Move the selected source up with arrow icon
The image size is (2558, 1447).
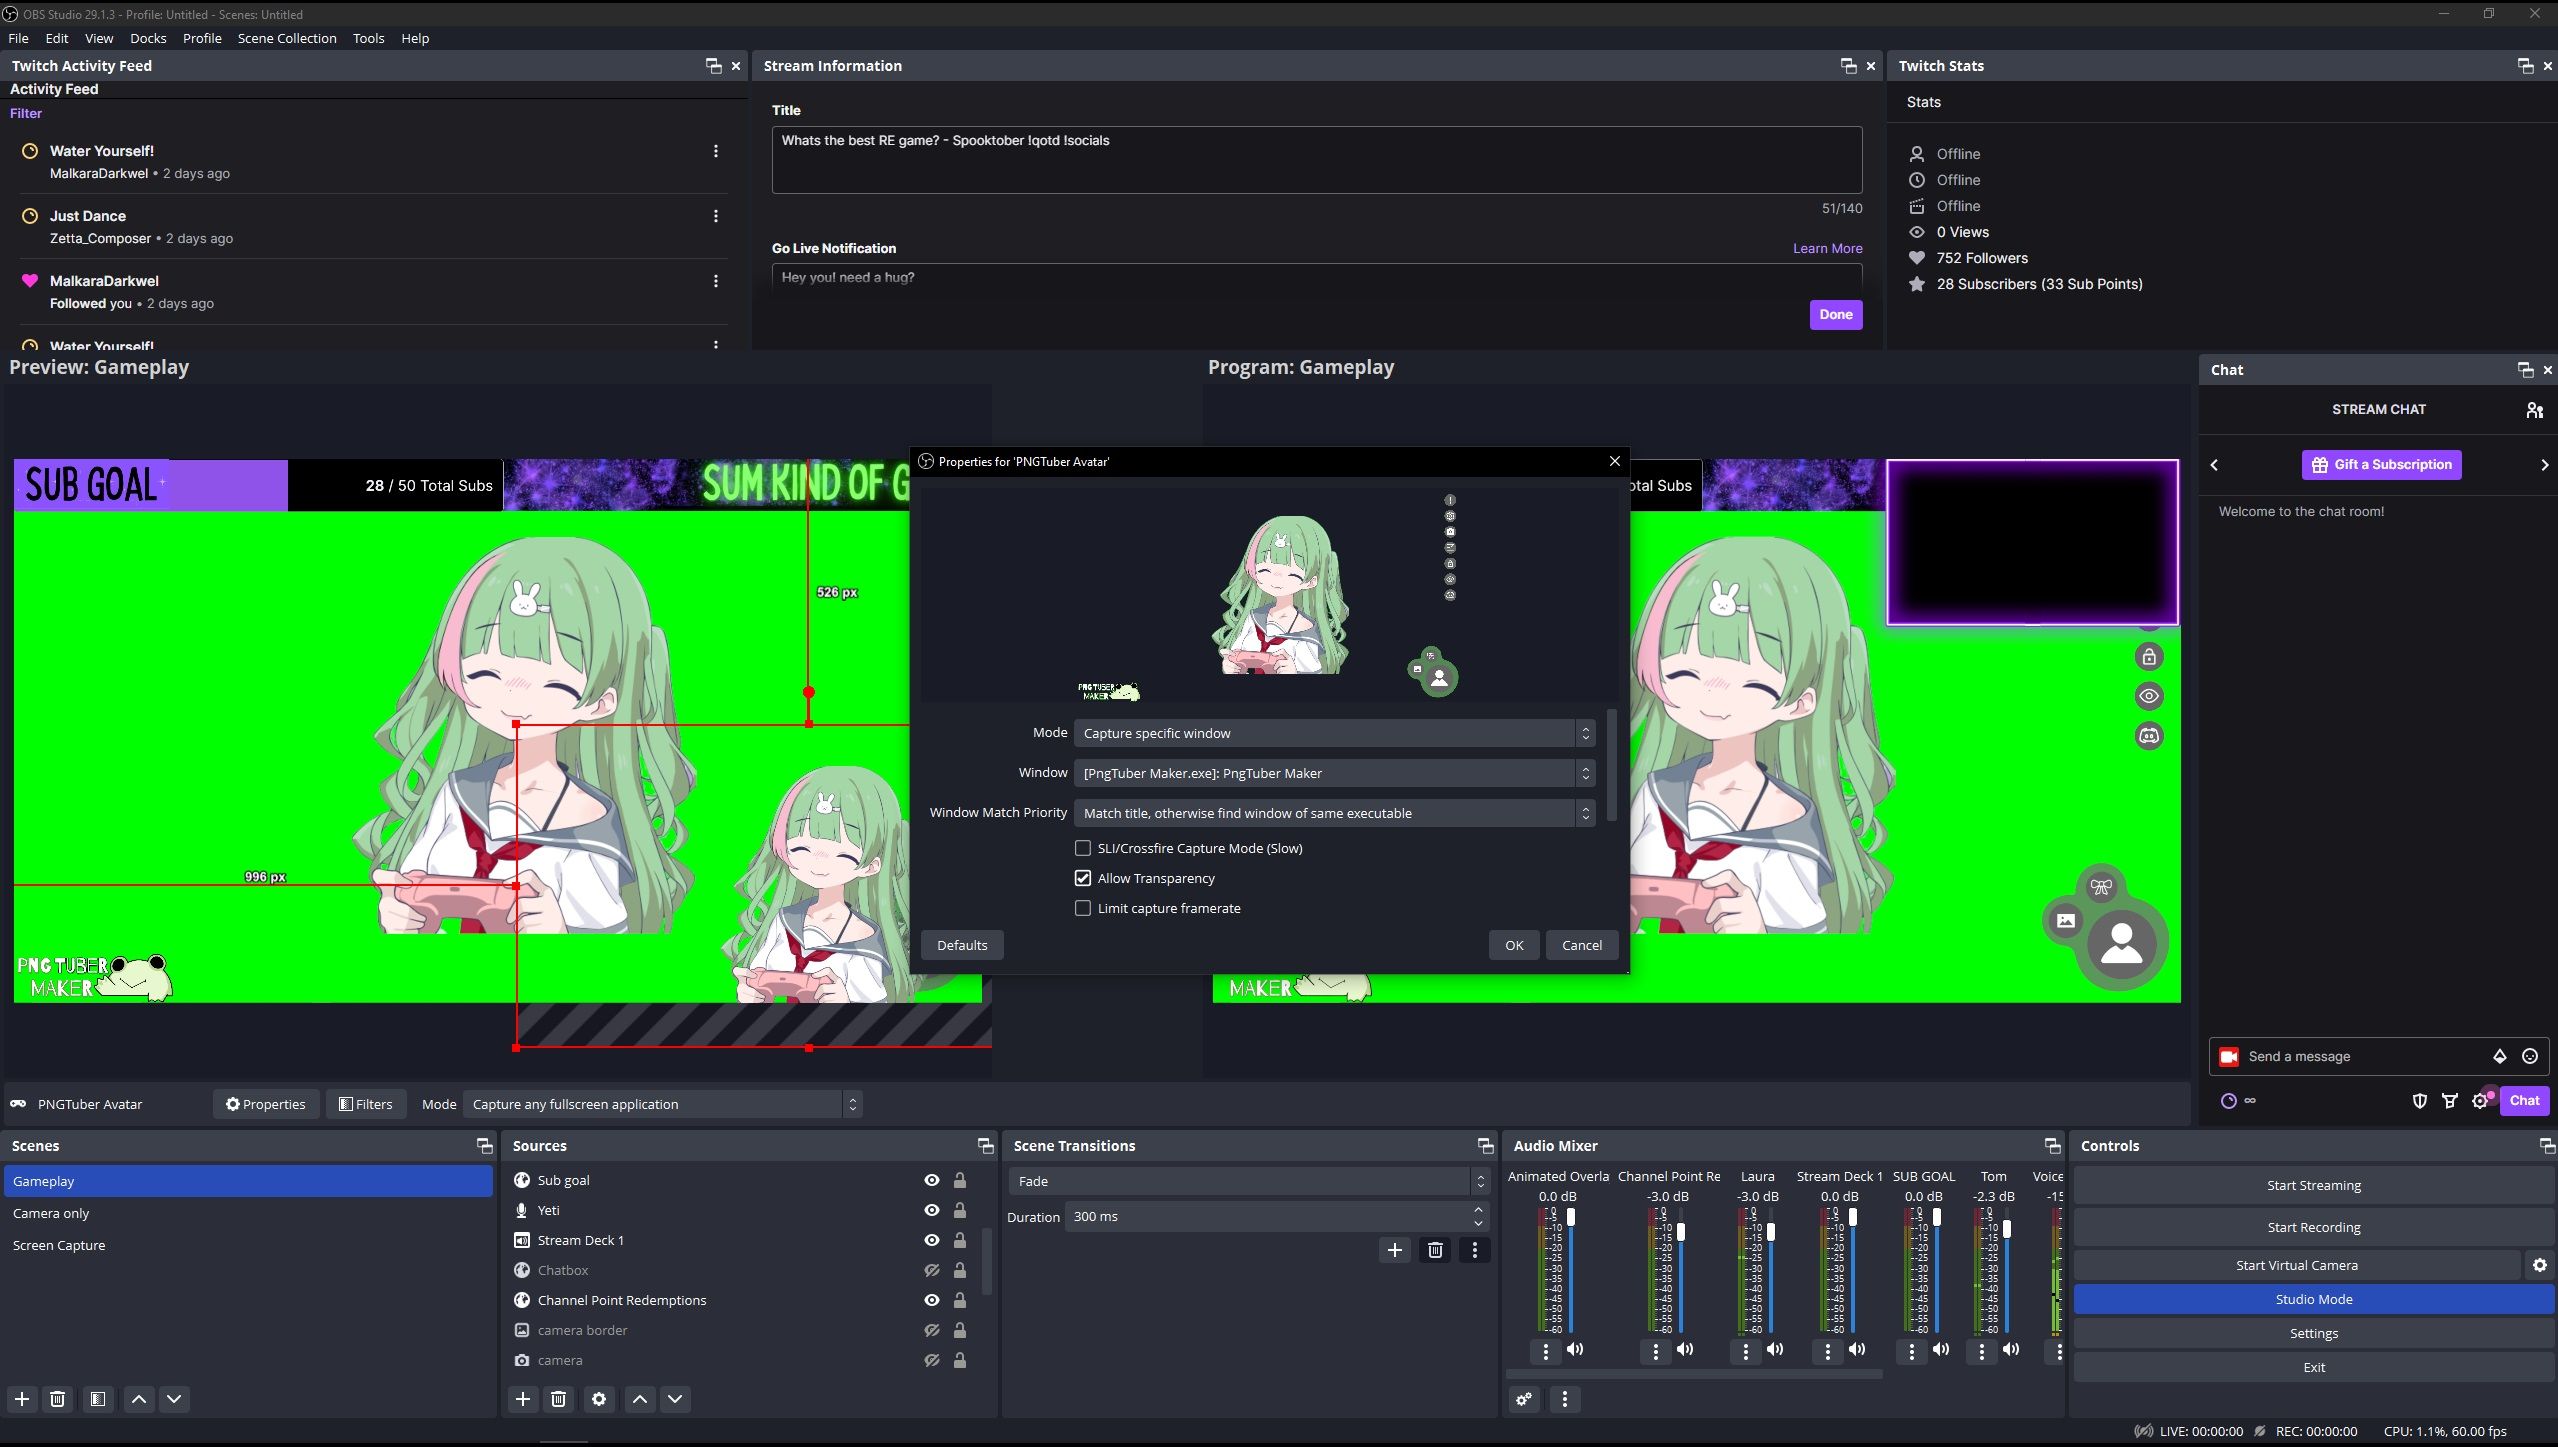(x=639, y=1399)
